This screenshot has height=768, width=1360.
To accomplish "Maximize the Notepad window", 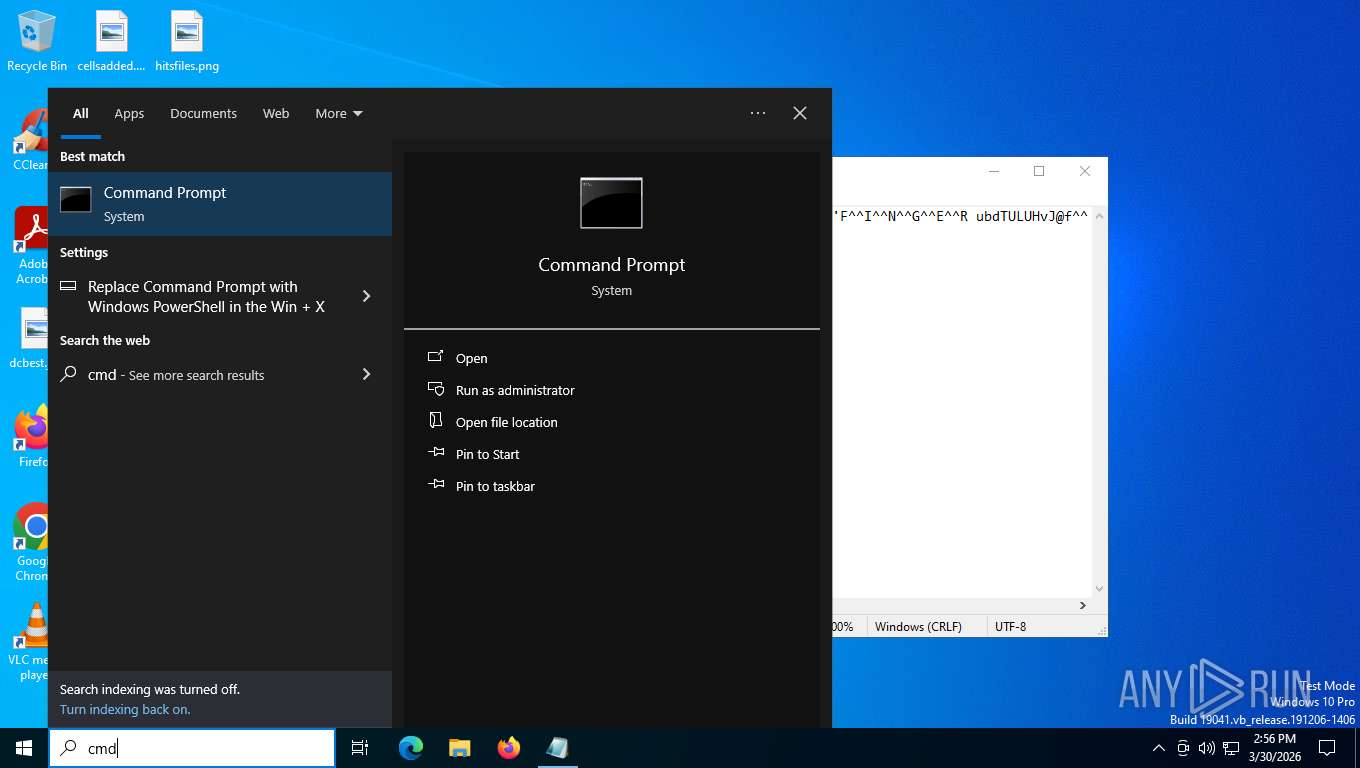I will 1039,171.
